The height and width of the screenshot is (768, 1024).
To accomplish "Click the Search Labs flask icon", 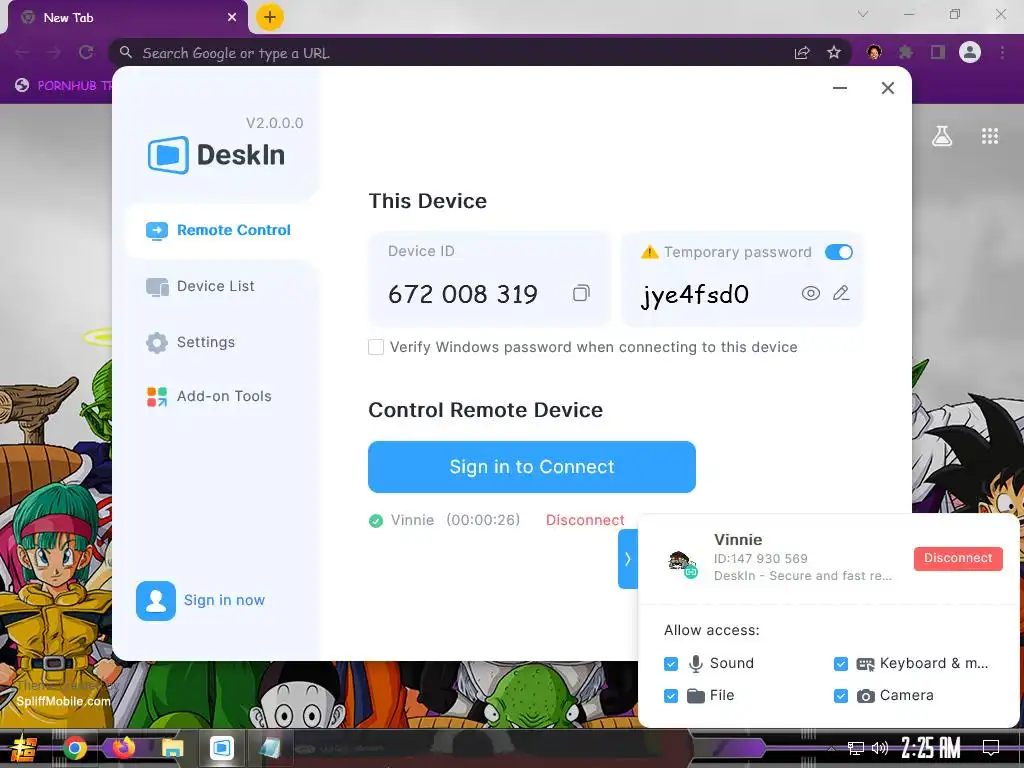I will tap(942, 136).
